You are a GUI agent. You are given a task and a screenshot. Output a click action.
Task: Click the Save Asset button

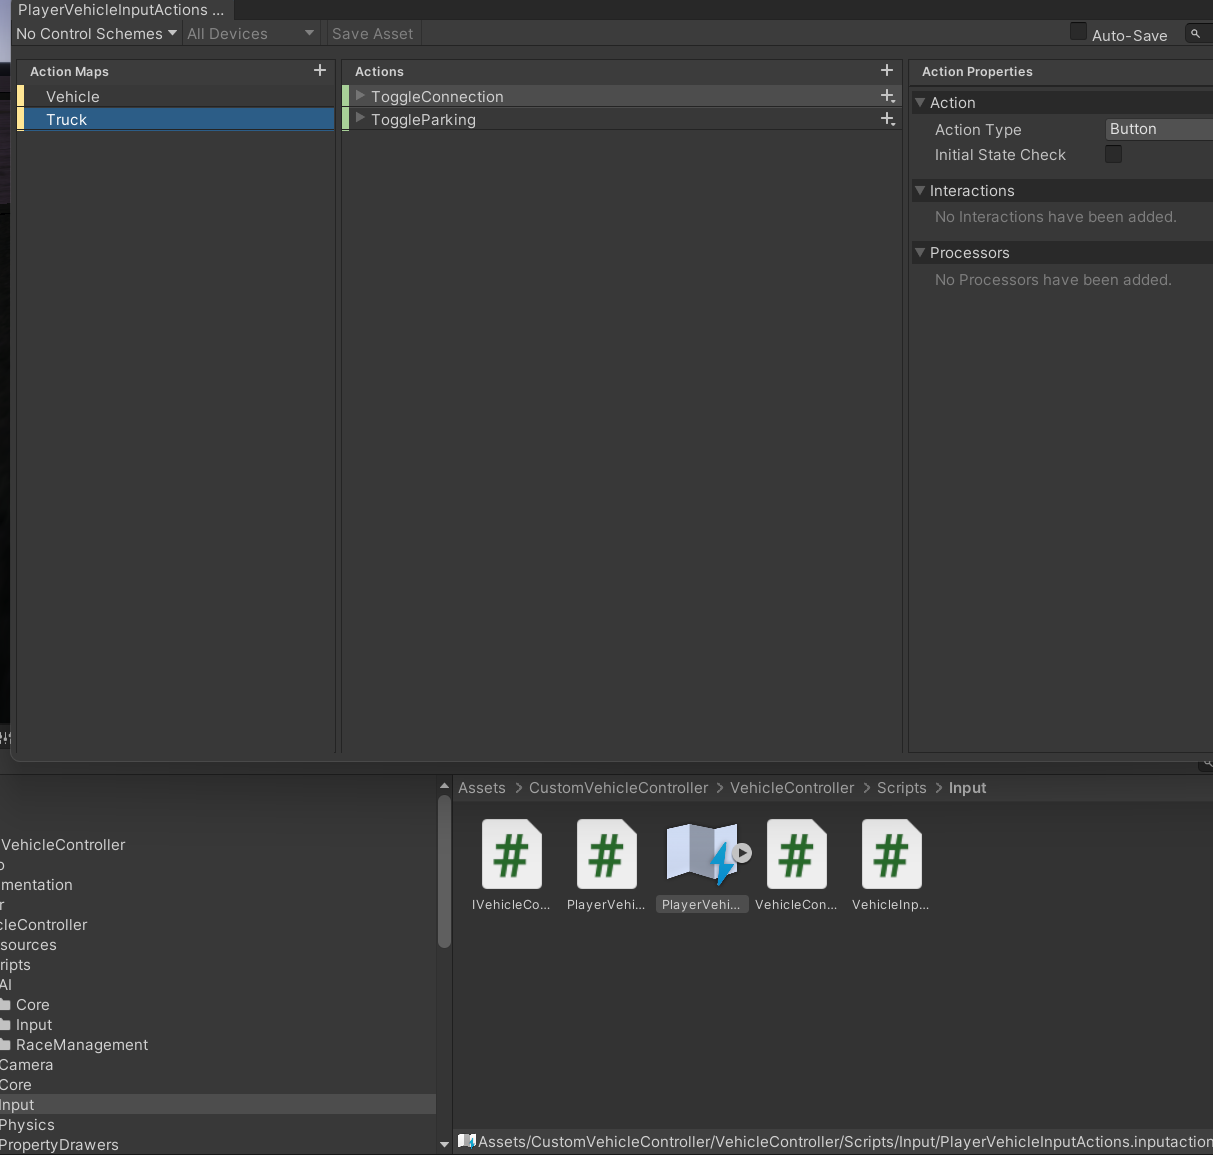click(372, 34)
